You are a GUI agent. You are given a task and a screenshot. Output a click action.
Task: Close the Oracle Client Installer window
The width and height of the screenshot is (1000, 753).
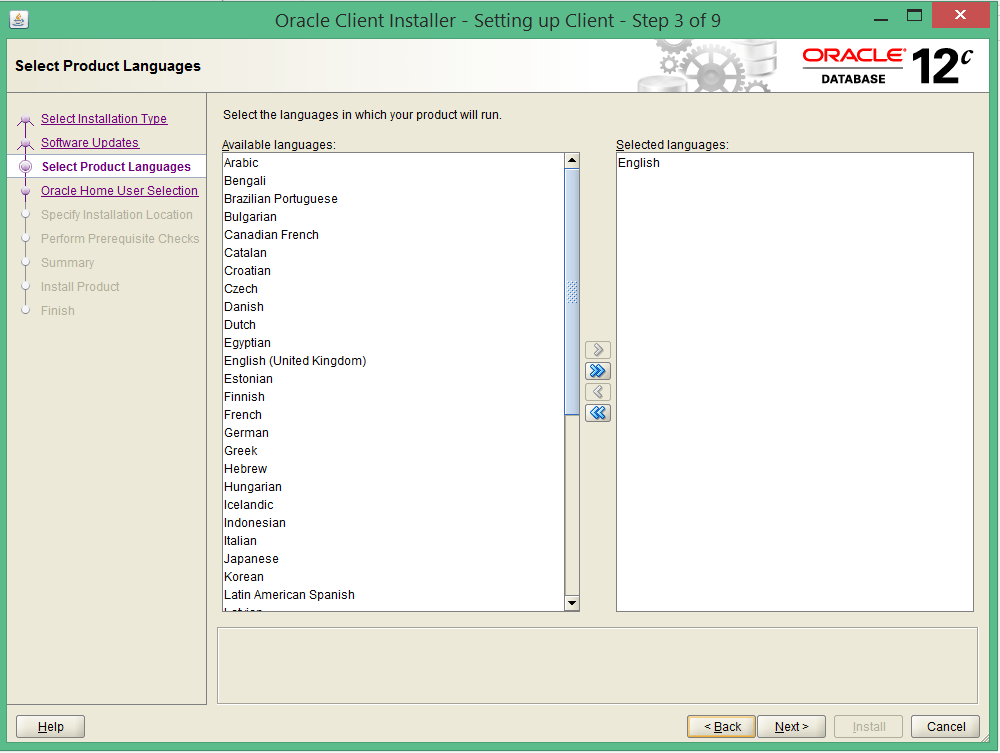coord(960,15)
